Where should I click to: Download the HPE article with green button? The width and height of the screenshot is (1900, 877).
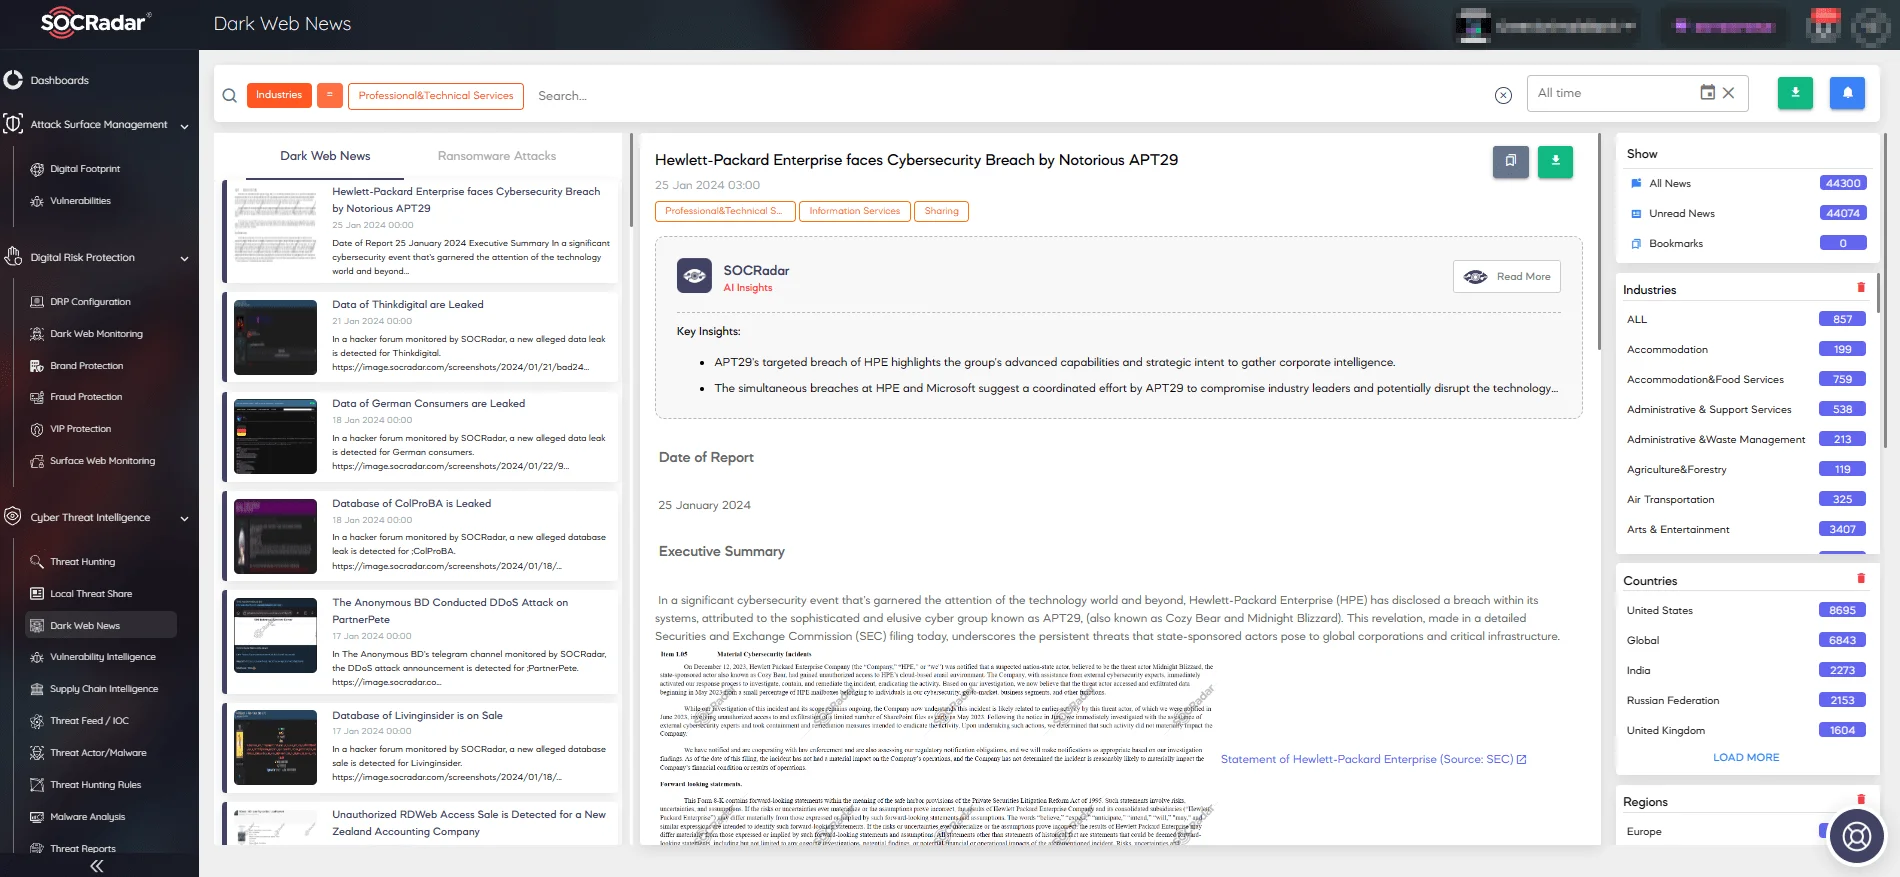point(1555,161)
